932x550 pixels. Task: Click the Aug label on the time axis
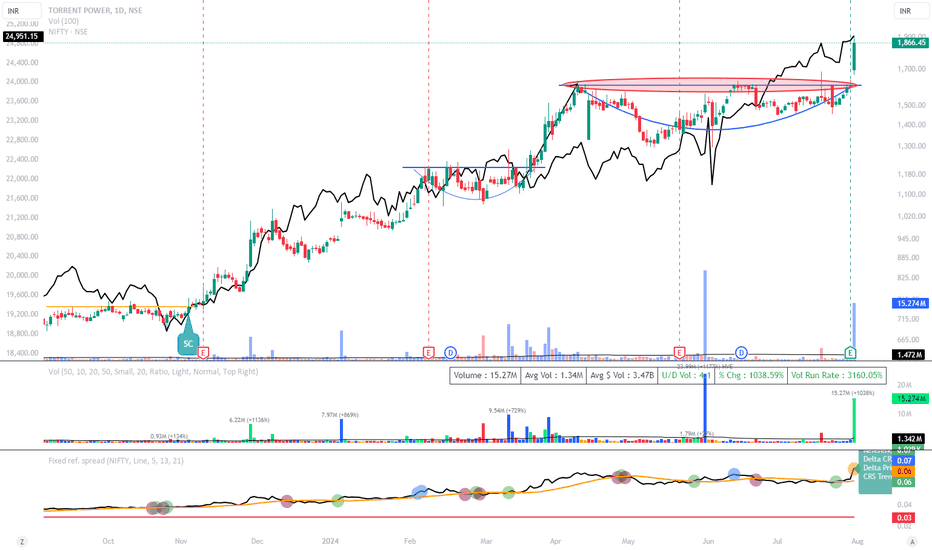point(857,541)
